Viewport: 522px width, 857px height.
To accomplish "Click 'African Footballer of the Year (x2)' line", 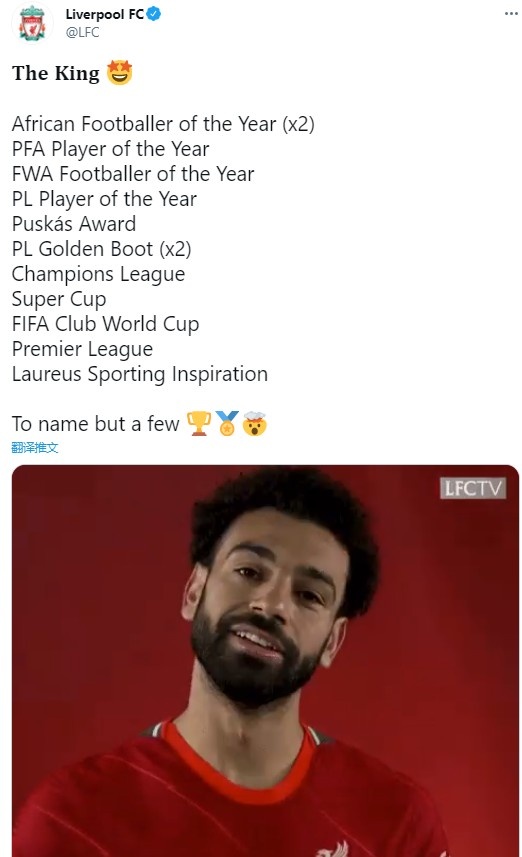I will click(163, 124).
